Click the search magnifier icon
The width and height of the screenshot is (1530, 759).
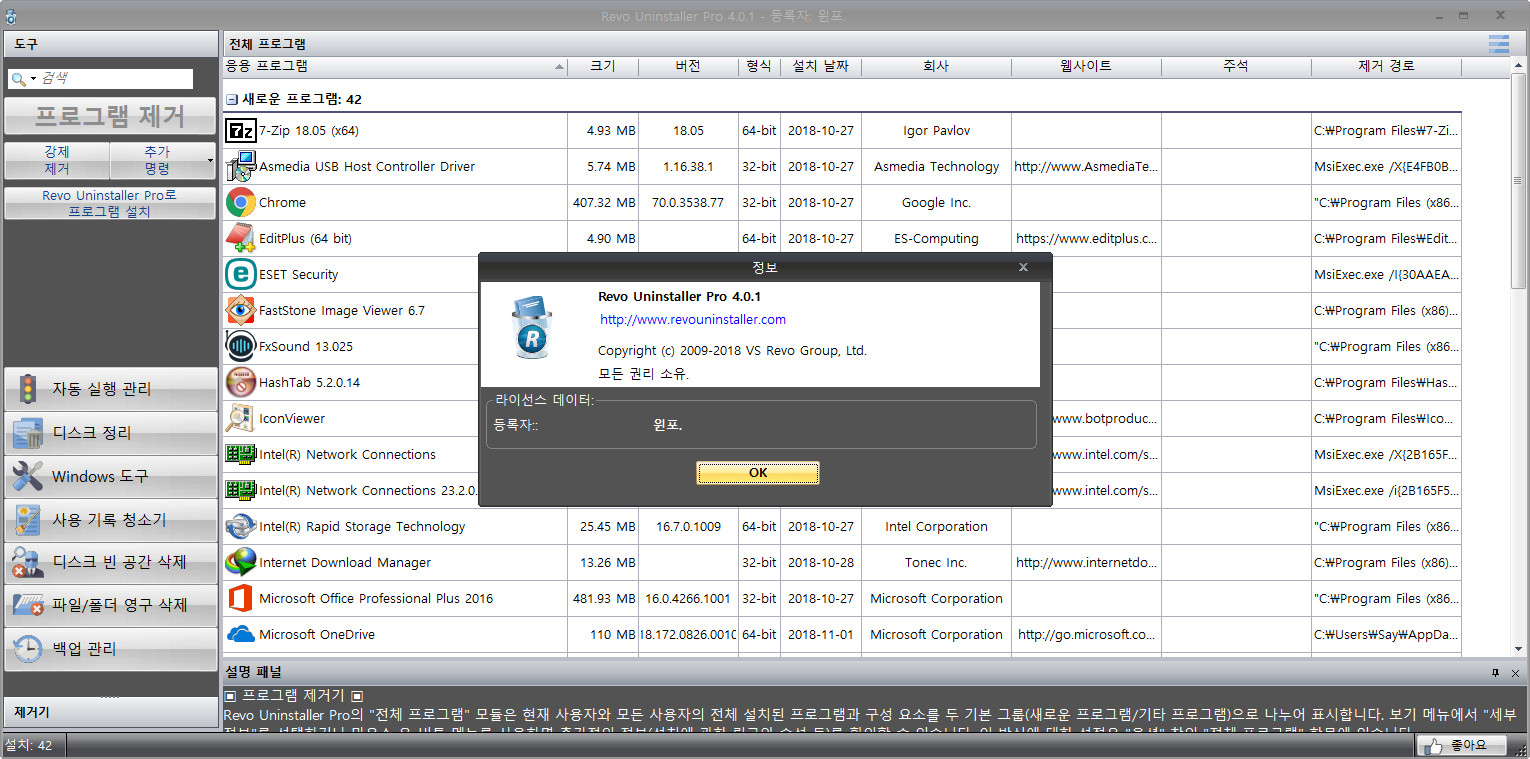(18, 79)
